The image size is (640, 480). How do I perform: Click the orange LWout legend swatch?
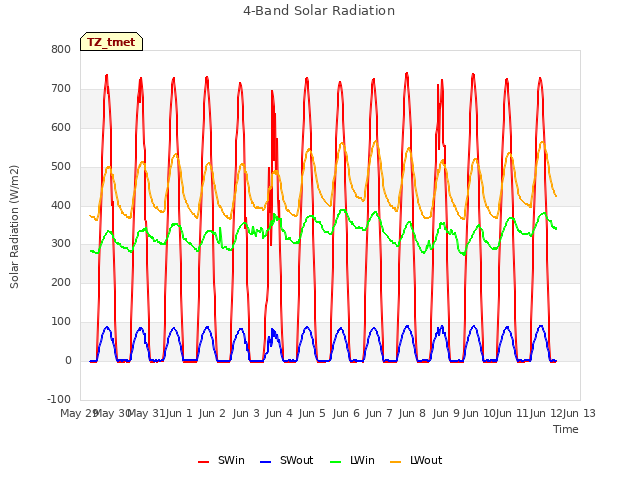point(396,462)
